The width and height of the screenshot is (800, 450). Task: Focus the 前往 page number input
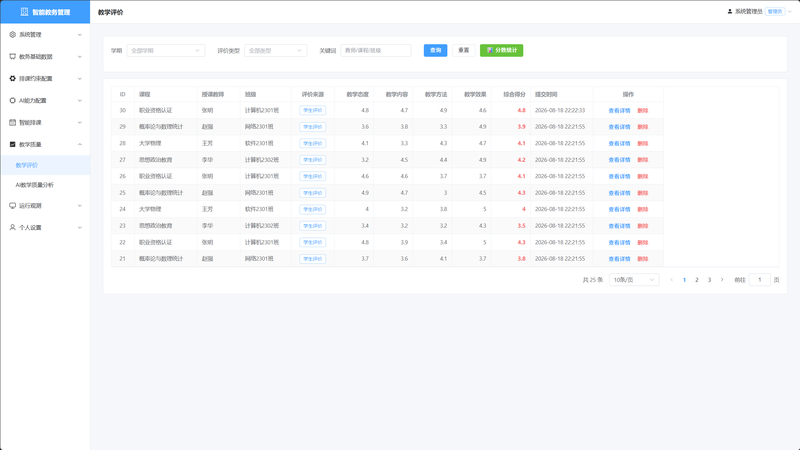coord(760,280)
